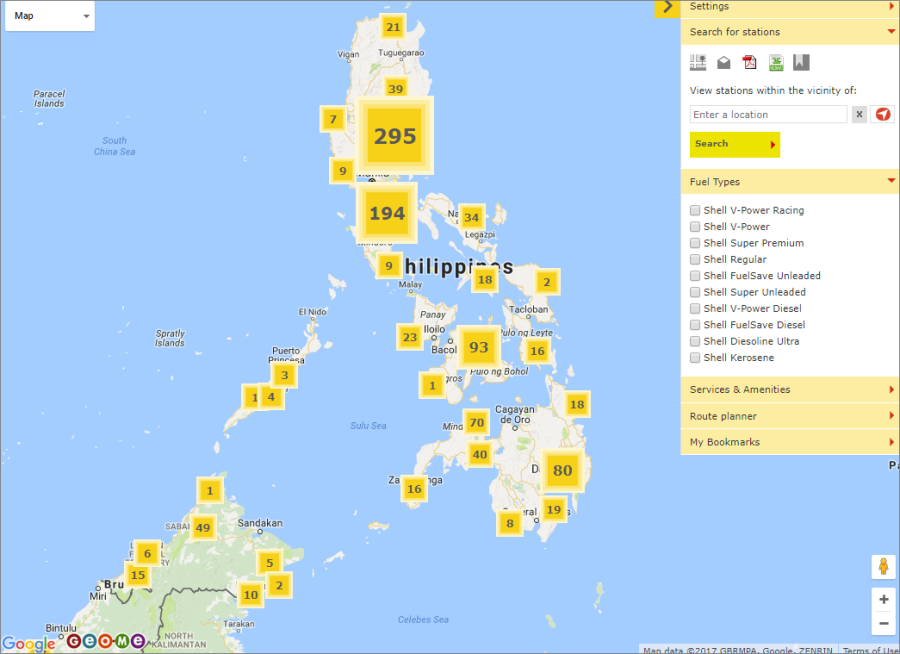Expand the Settings section
Viewport: 900px width, 654px height.
[x=790, y=7]
